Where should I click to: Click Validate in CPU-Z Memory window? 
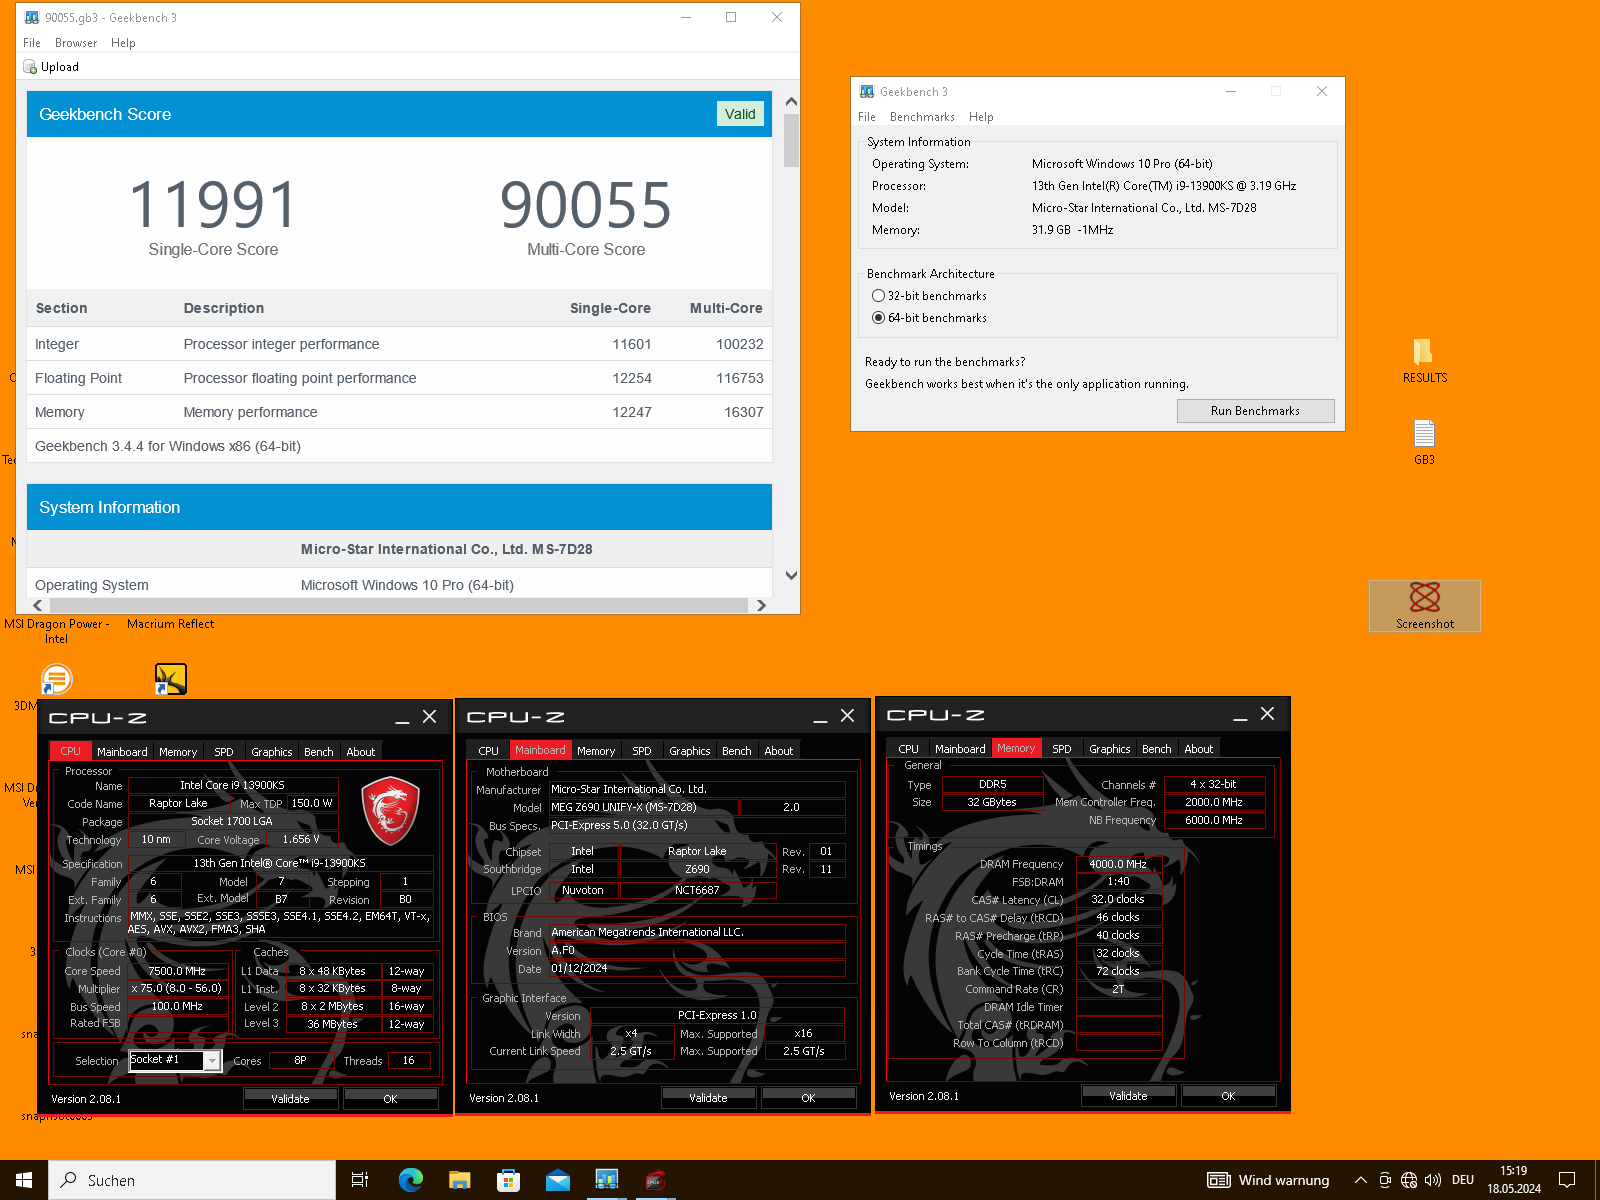(x=1128, y=1096)
